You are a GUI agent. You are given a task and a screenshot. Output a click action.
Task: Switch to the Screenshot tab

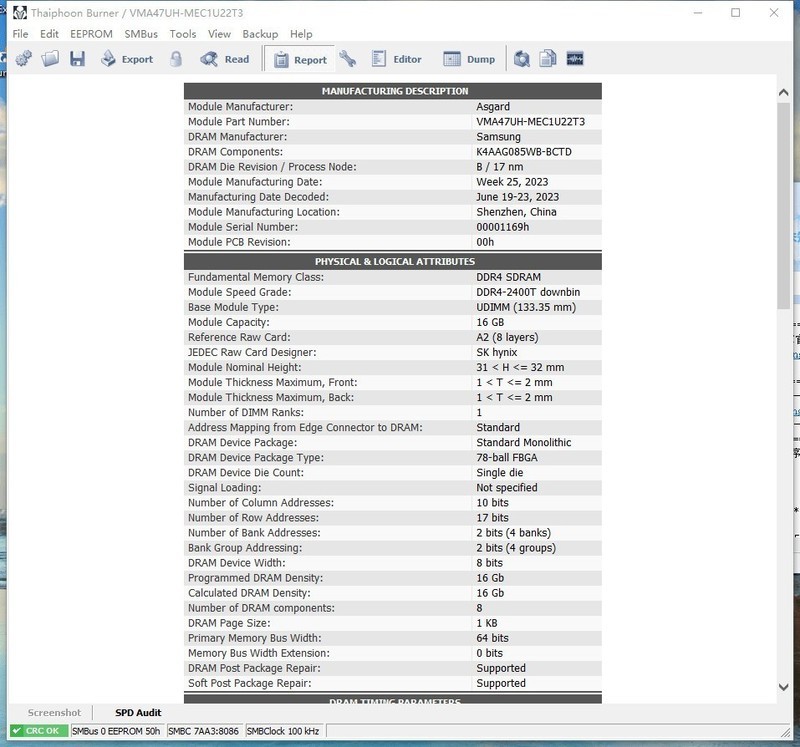pyautogui.click(x=54, y=713)
